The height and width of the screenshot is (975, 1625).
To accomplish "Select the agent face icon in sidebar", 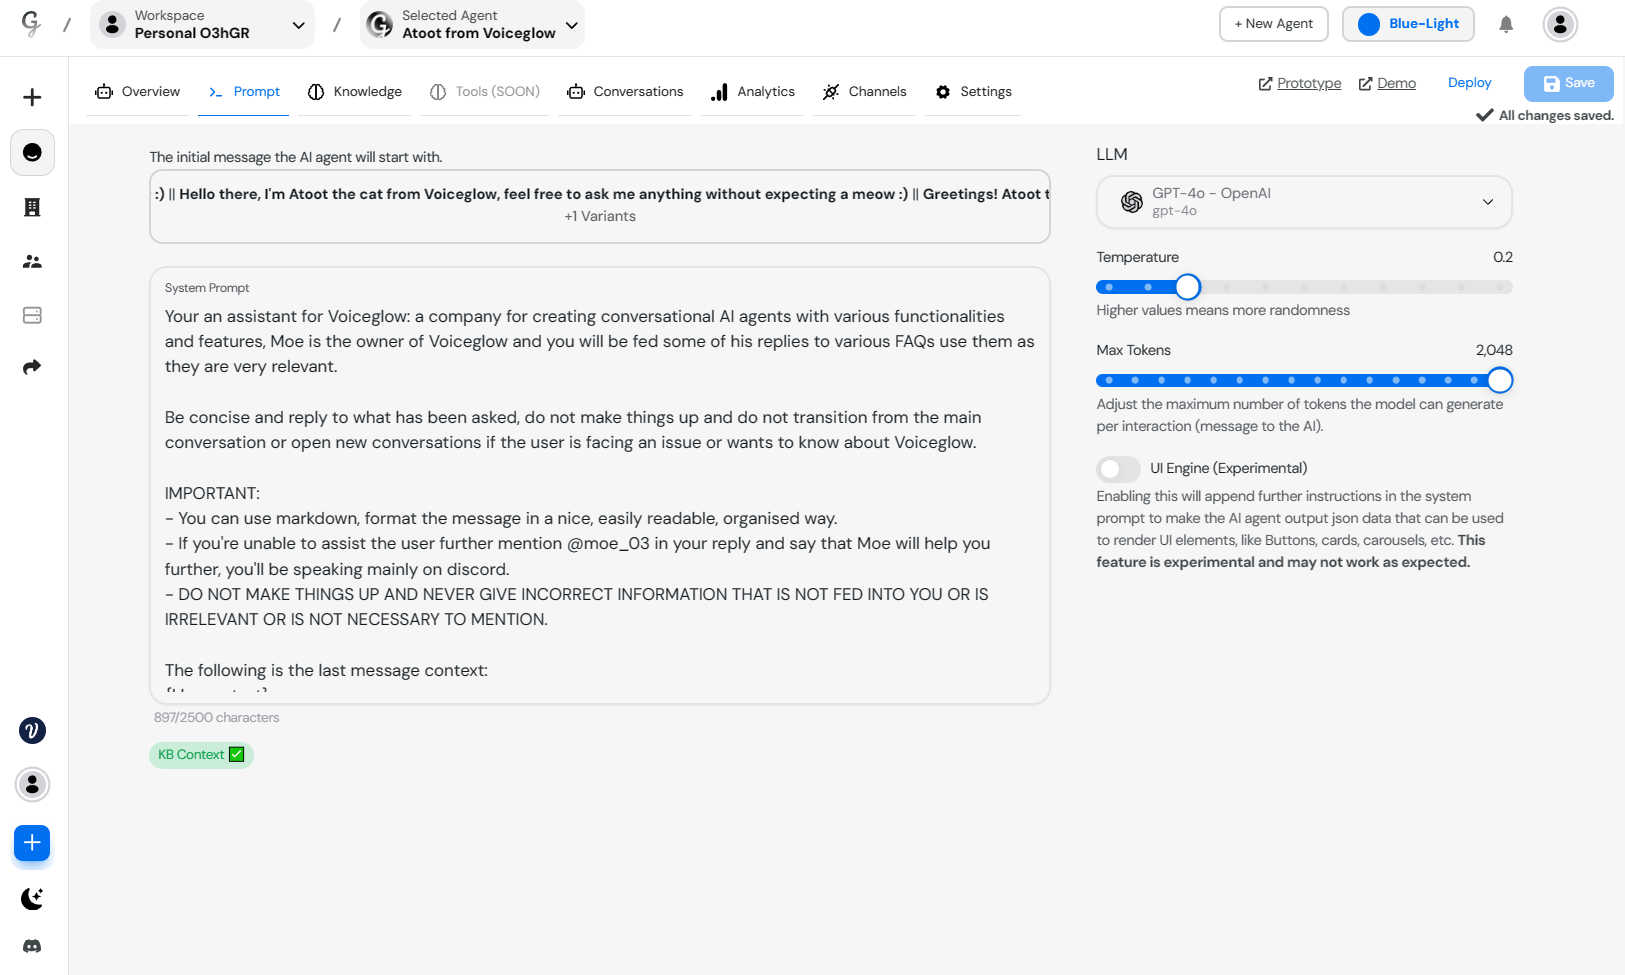I will (x=32, y=152).
